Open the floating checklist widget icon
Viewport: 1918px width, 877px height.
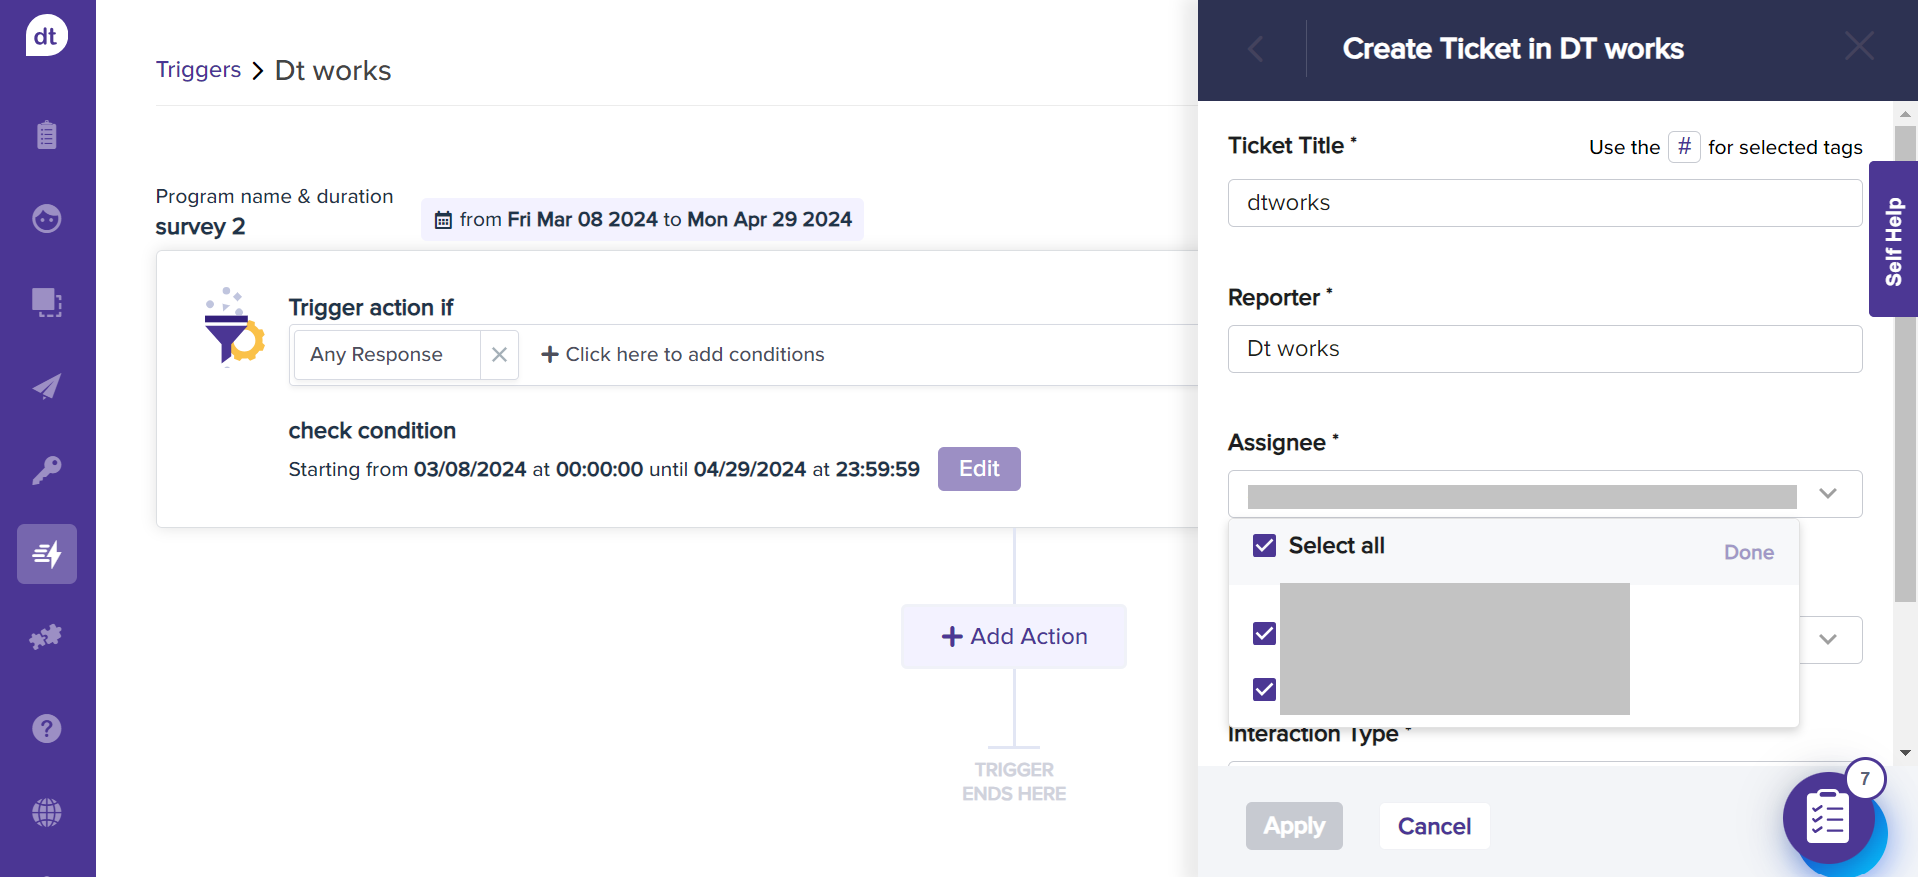1828,820
